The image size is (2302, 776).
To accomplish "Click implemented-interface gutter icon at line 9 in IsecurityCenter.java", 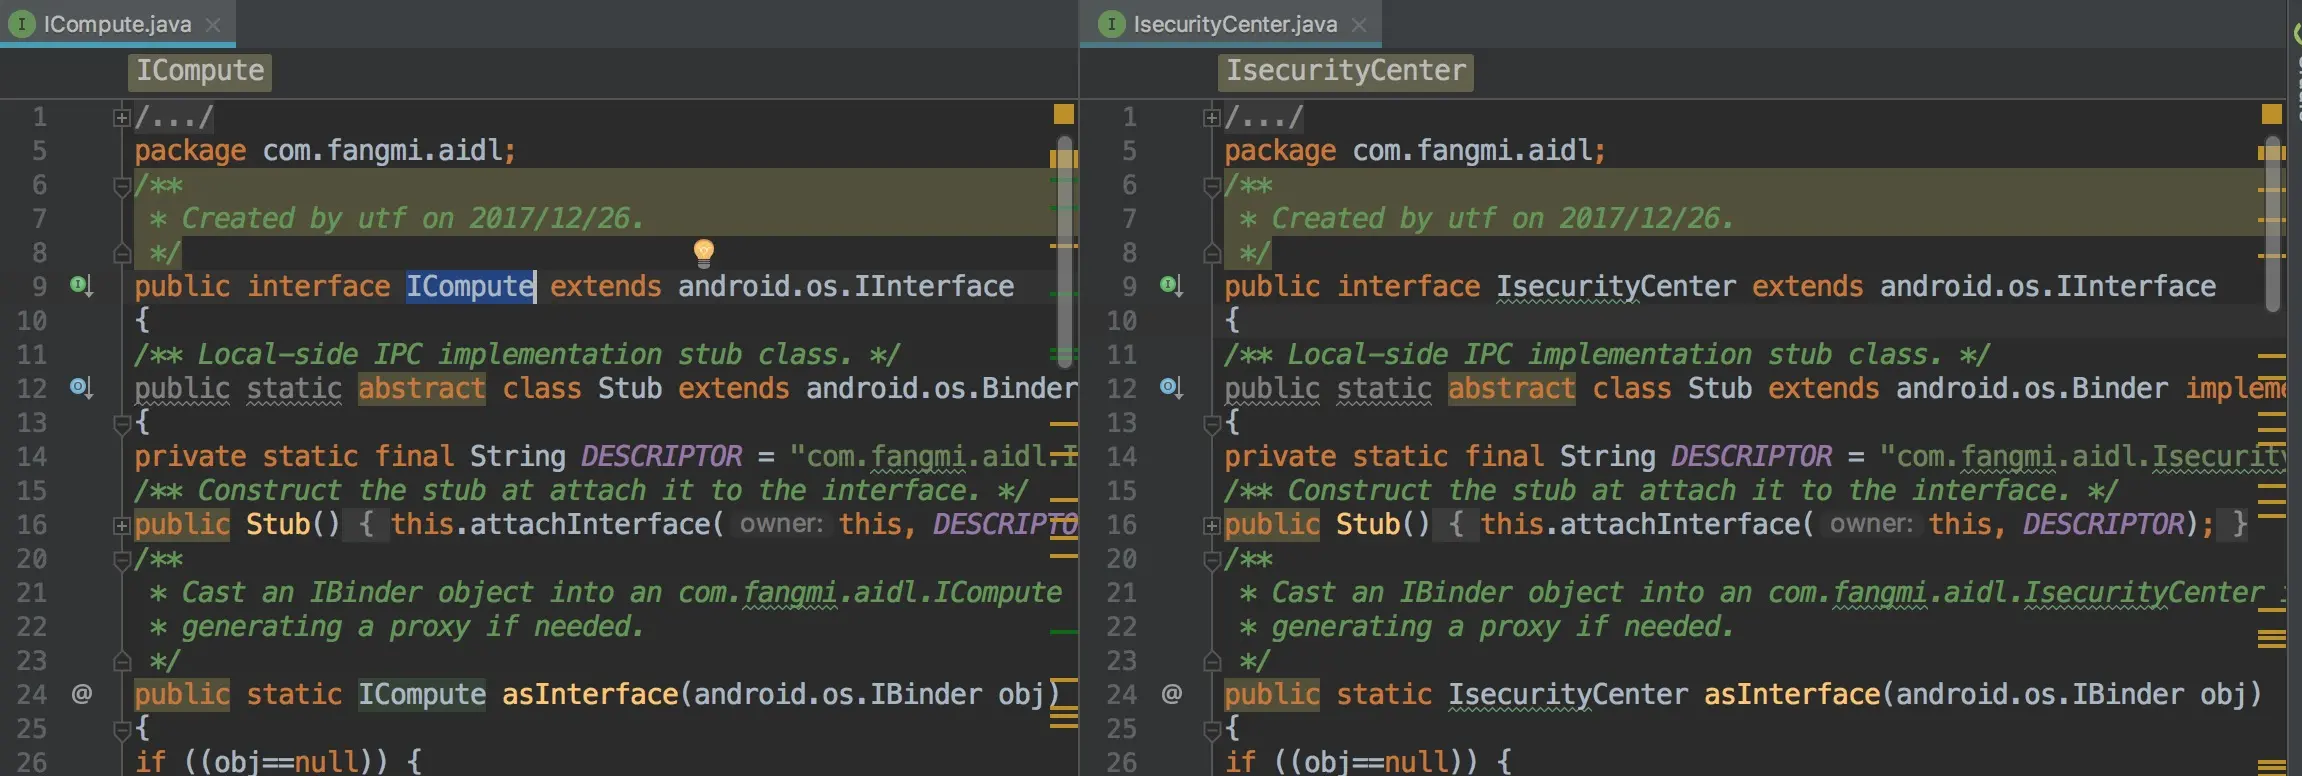I will point(1171,287).
